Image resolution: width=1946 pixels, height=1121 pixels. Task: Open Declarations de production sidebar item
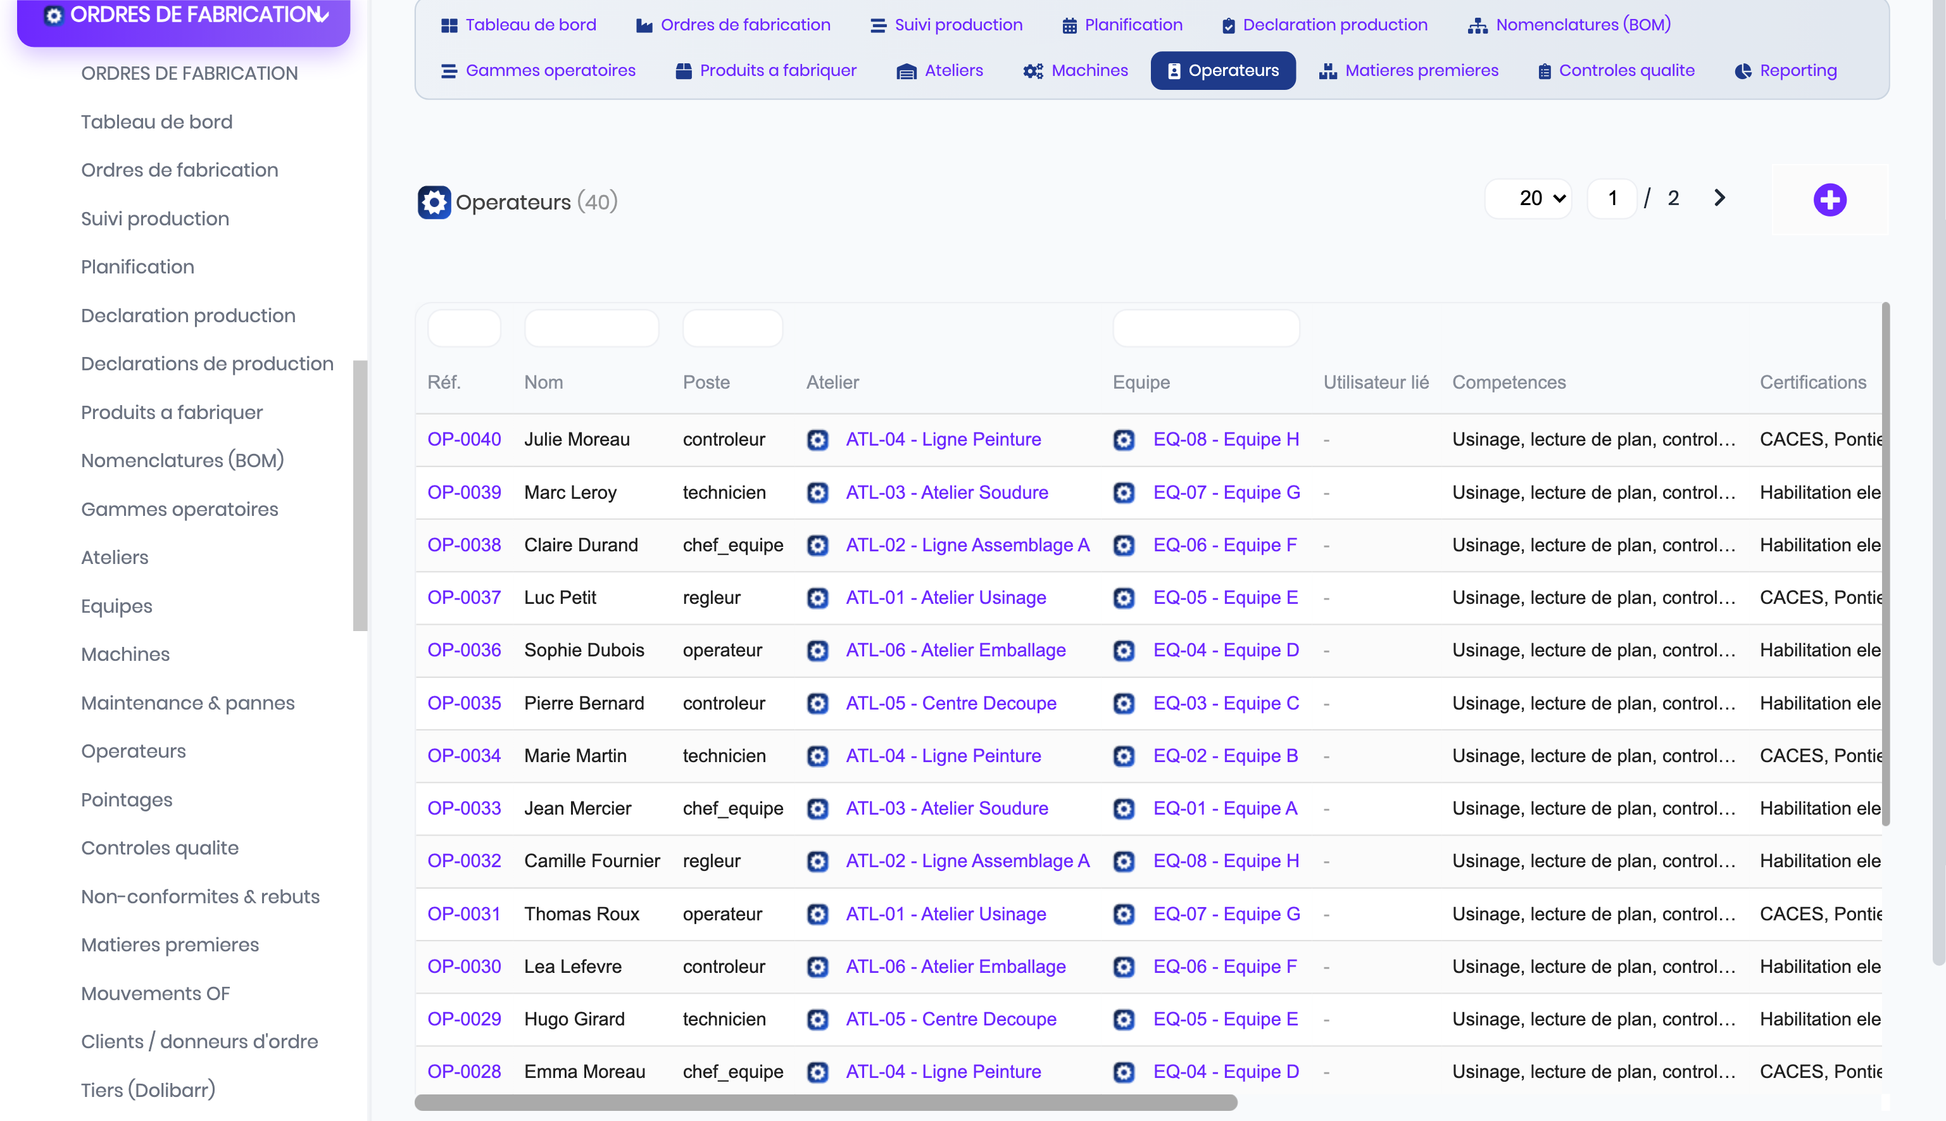(x=207, y=364)
